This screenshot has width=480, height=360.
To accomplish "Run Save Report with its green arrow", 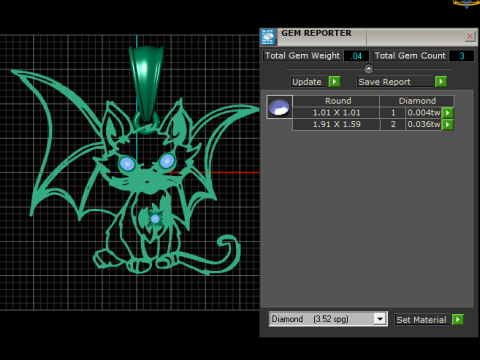I will [441, 82].
